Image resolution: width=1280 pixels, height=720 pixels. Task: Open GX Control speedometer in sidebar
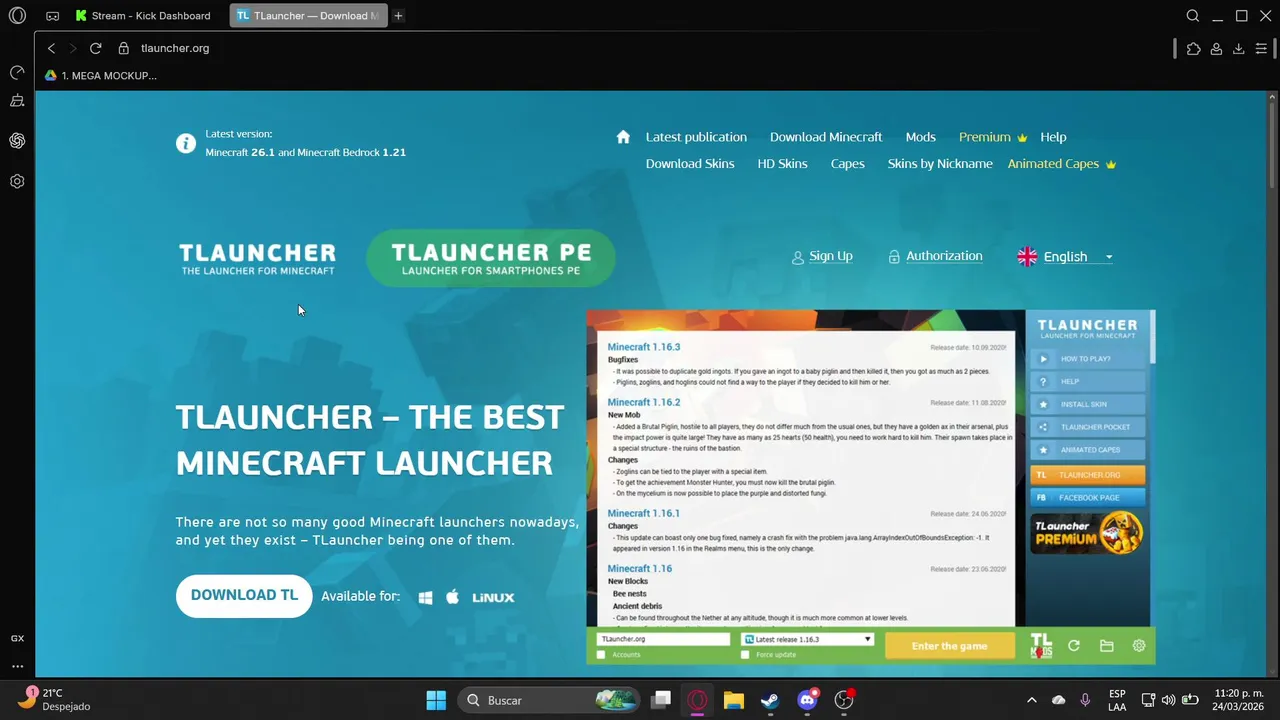[x=17, y=73]
